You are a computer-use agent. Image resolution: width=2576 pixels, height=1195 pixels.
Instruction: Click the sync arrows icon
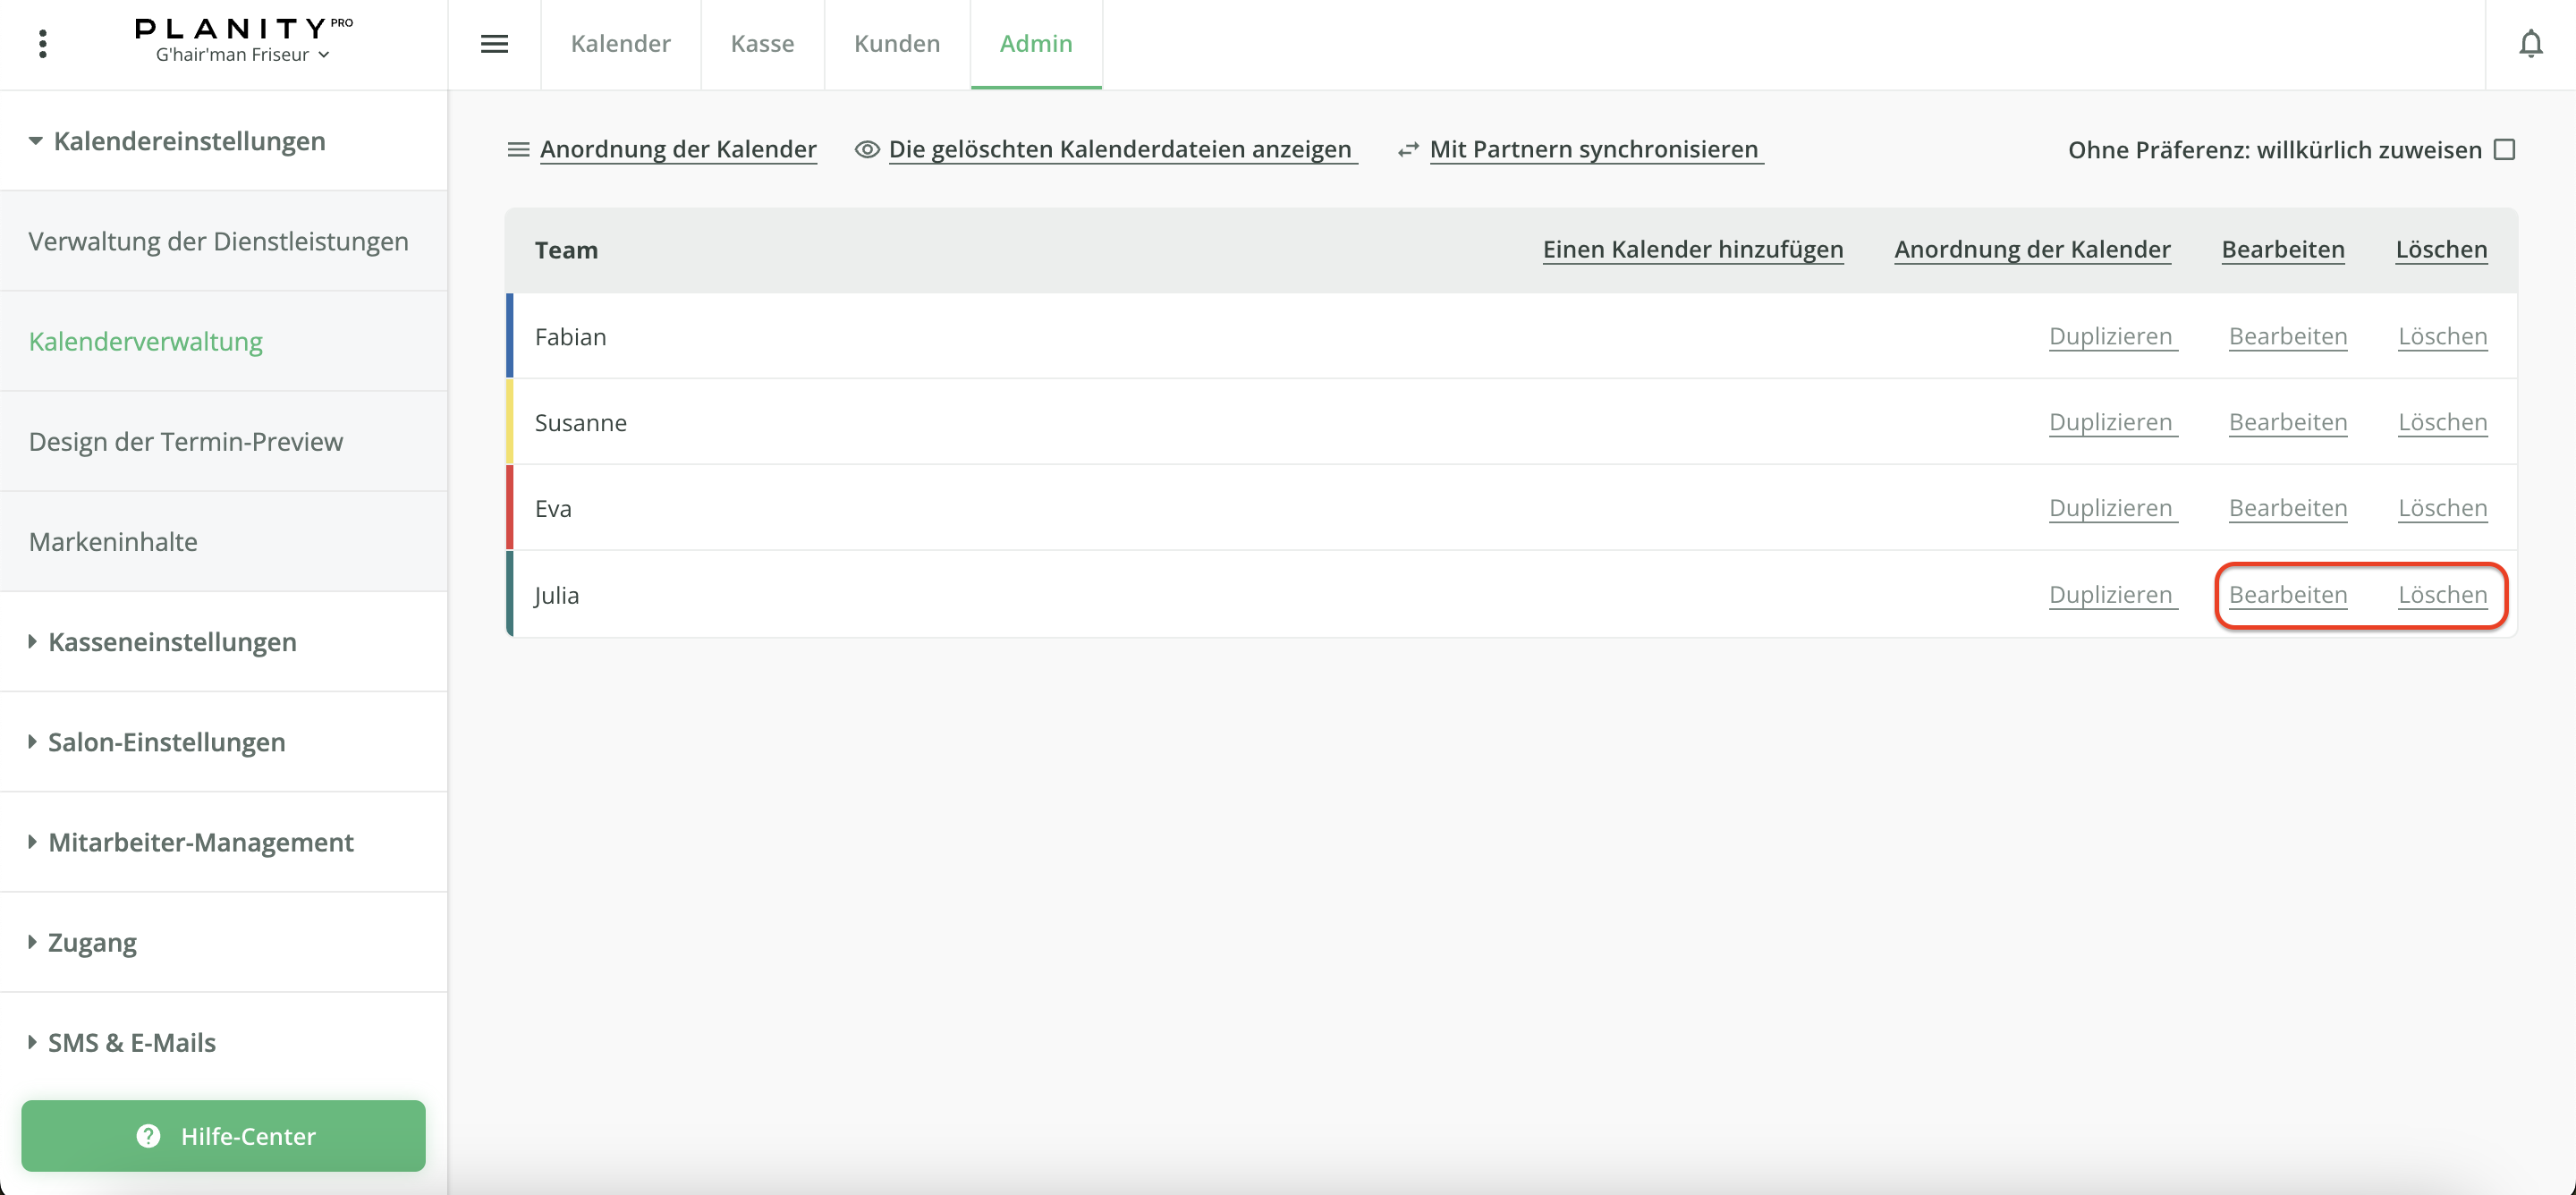[1408, 150]
